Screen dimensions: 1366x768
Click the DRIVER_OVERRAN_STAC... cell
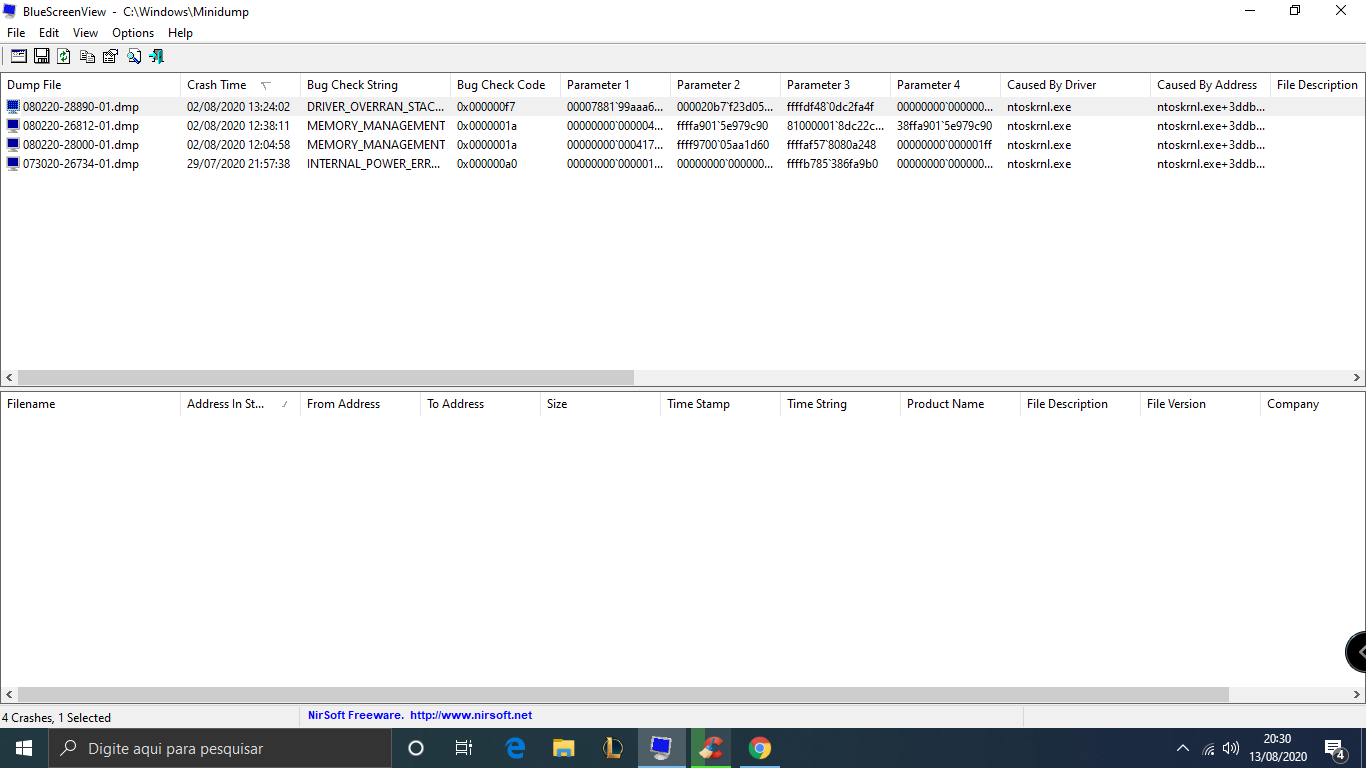pos(375,107)
